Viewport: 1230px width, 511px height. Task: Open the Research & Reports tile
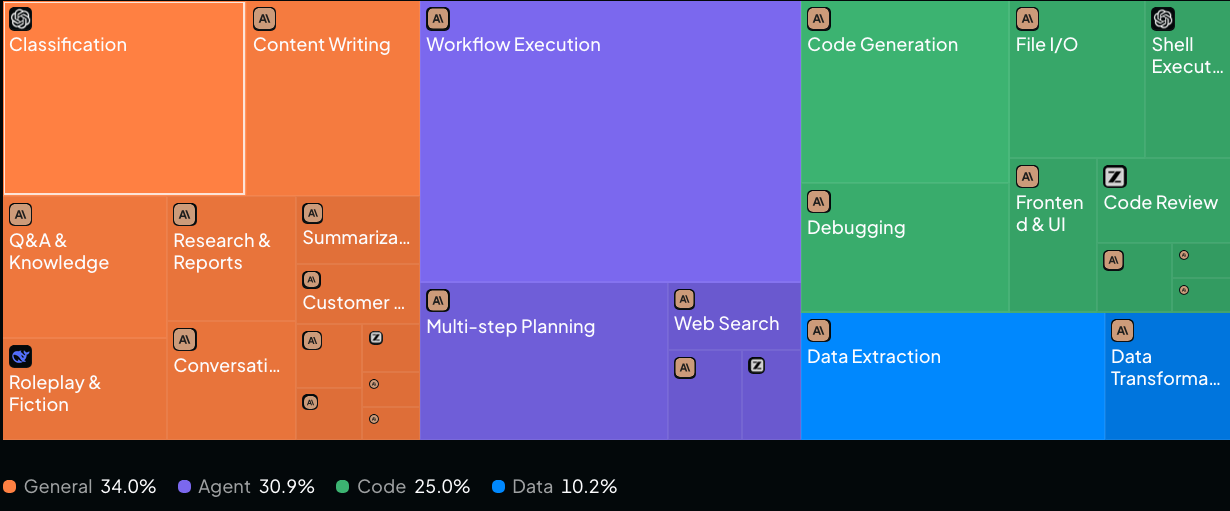[x=232, y=259]
